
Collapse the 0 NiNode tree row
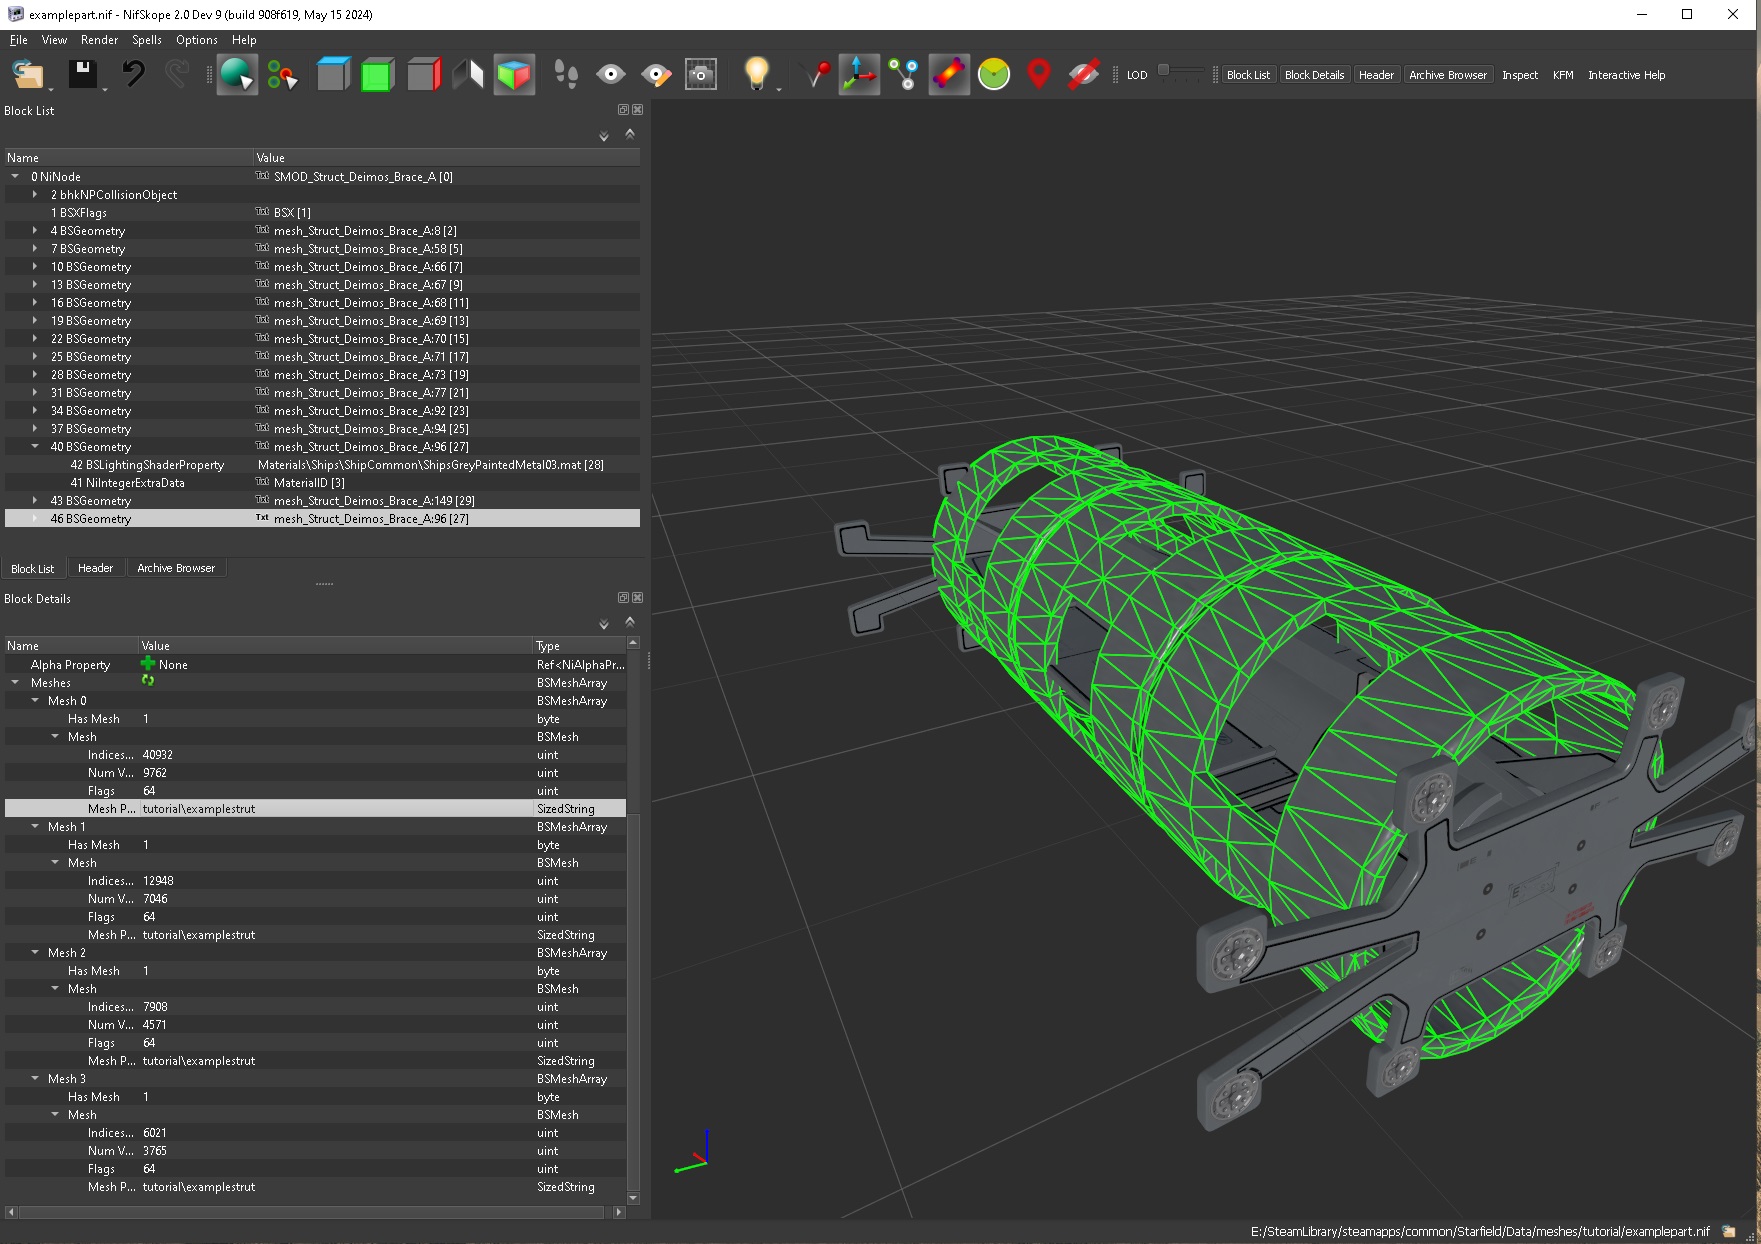(15, 177)
